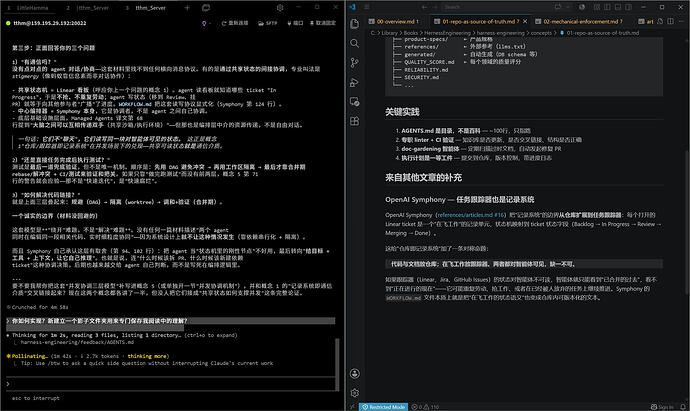This screenshot has height=411, width=690.
Task: Click 'Library' in the breadcrumb path
Action: (389, 33)
